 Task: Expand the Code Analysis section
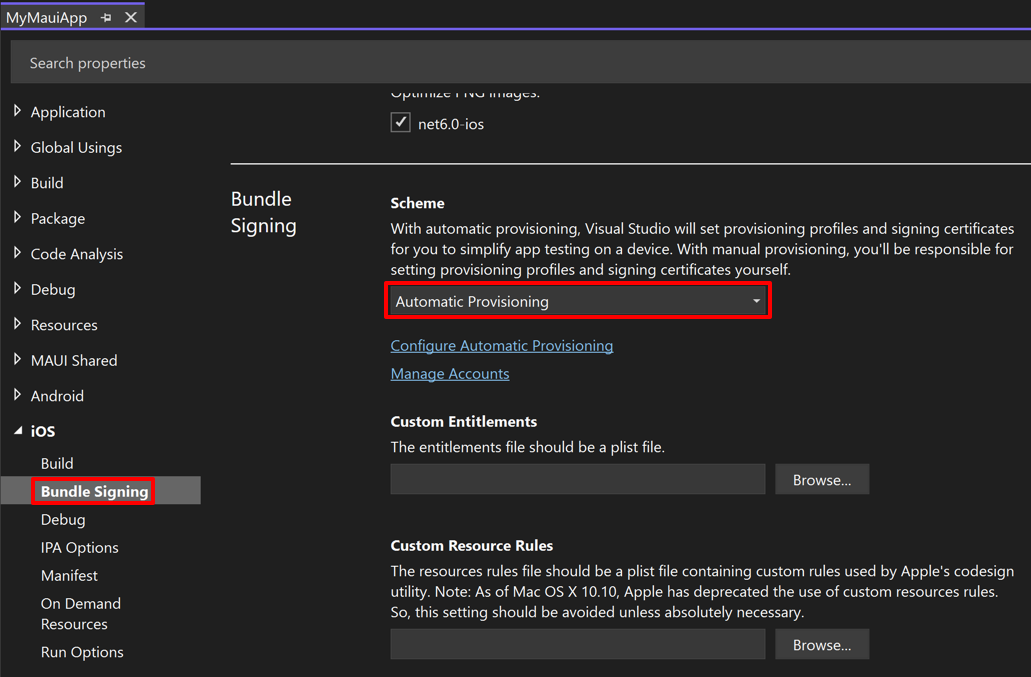click(x=18, y=253)
